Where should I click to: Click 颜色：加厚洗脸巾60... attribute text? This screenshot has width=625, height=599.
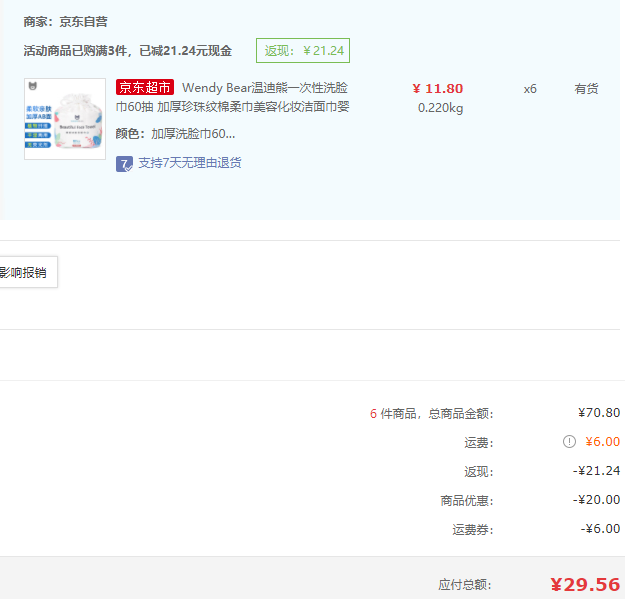[x=175, y=134]
